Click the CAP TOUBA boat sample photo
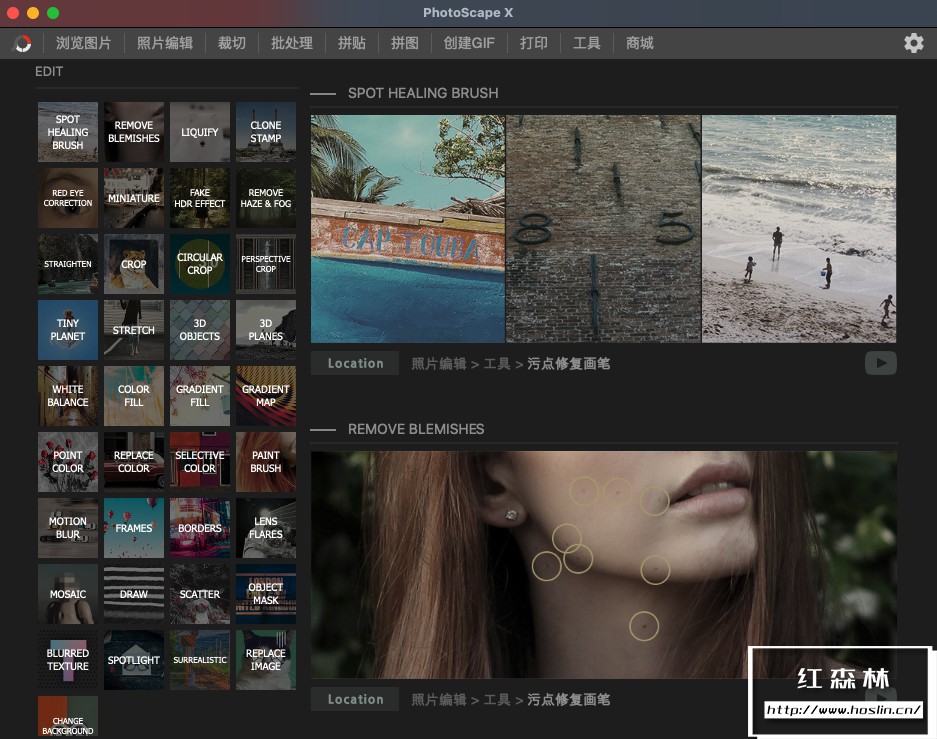Image resolution: width=937 pixels, height=739 pixels. pos(408,229)
